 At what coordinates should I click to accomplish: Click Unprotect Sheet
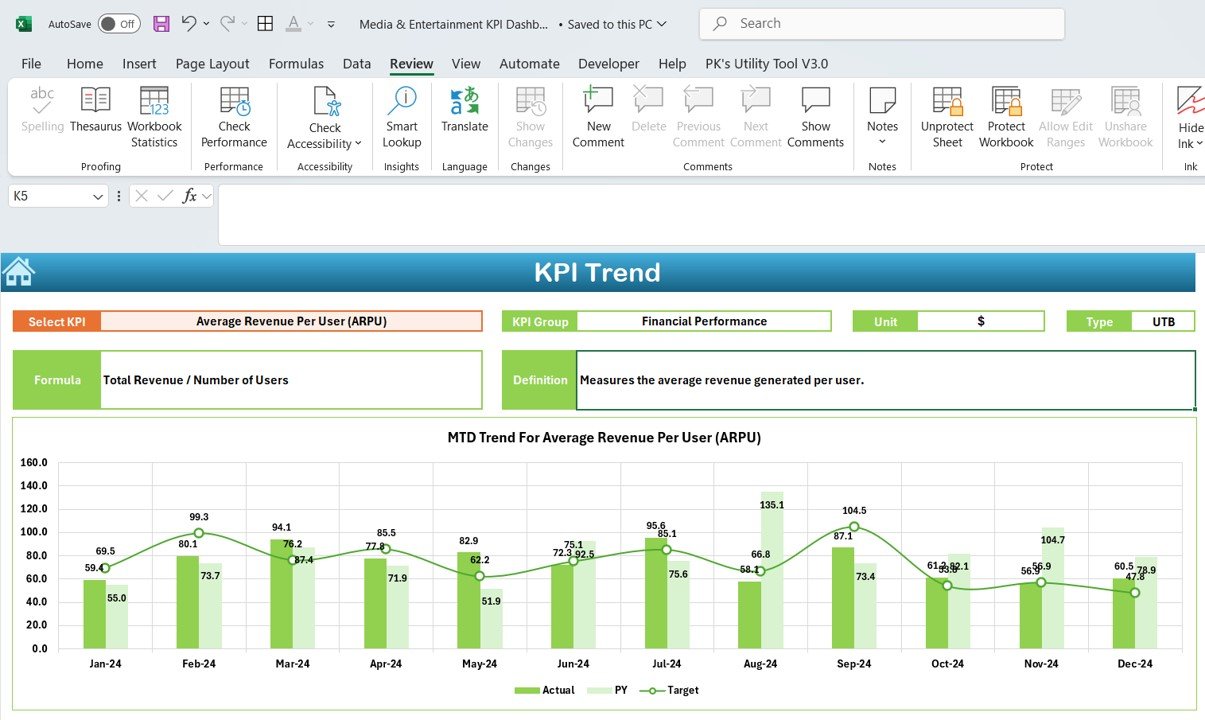pyautogui.click(x=947, y=117)
